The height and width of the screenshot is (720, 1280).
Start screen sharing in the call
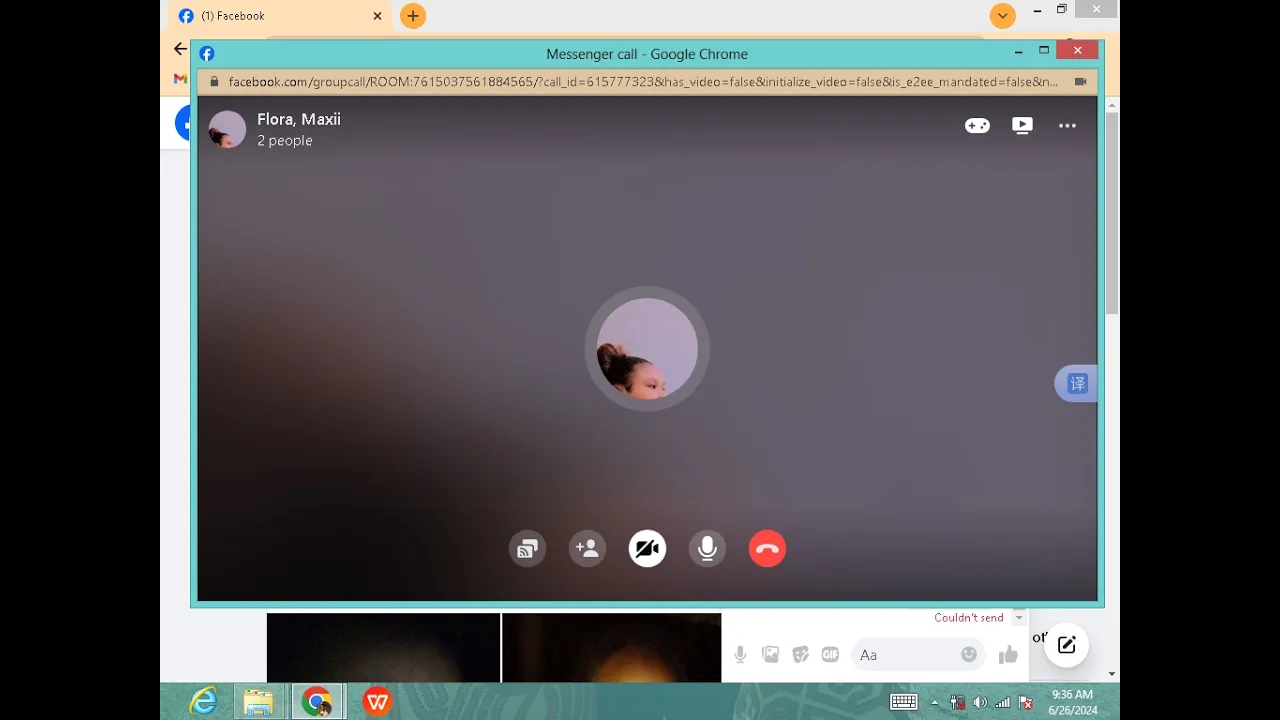pyautogui.click(x=527, y=549)
